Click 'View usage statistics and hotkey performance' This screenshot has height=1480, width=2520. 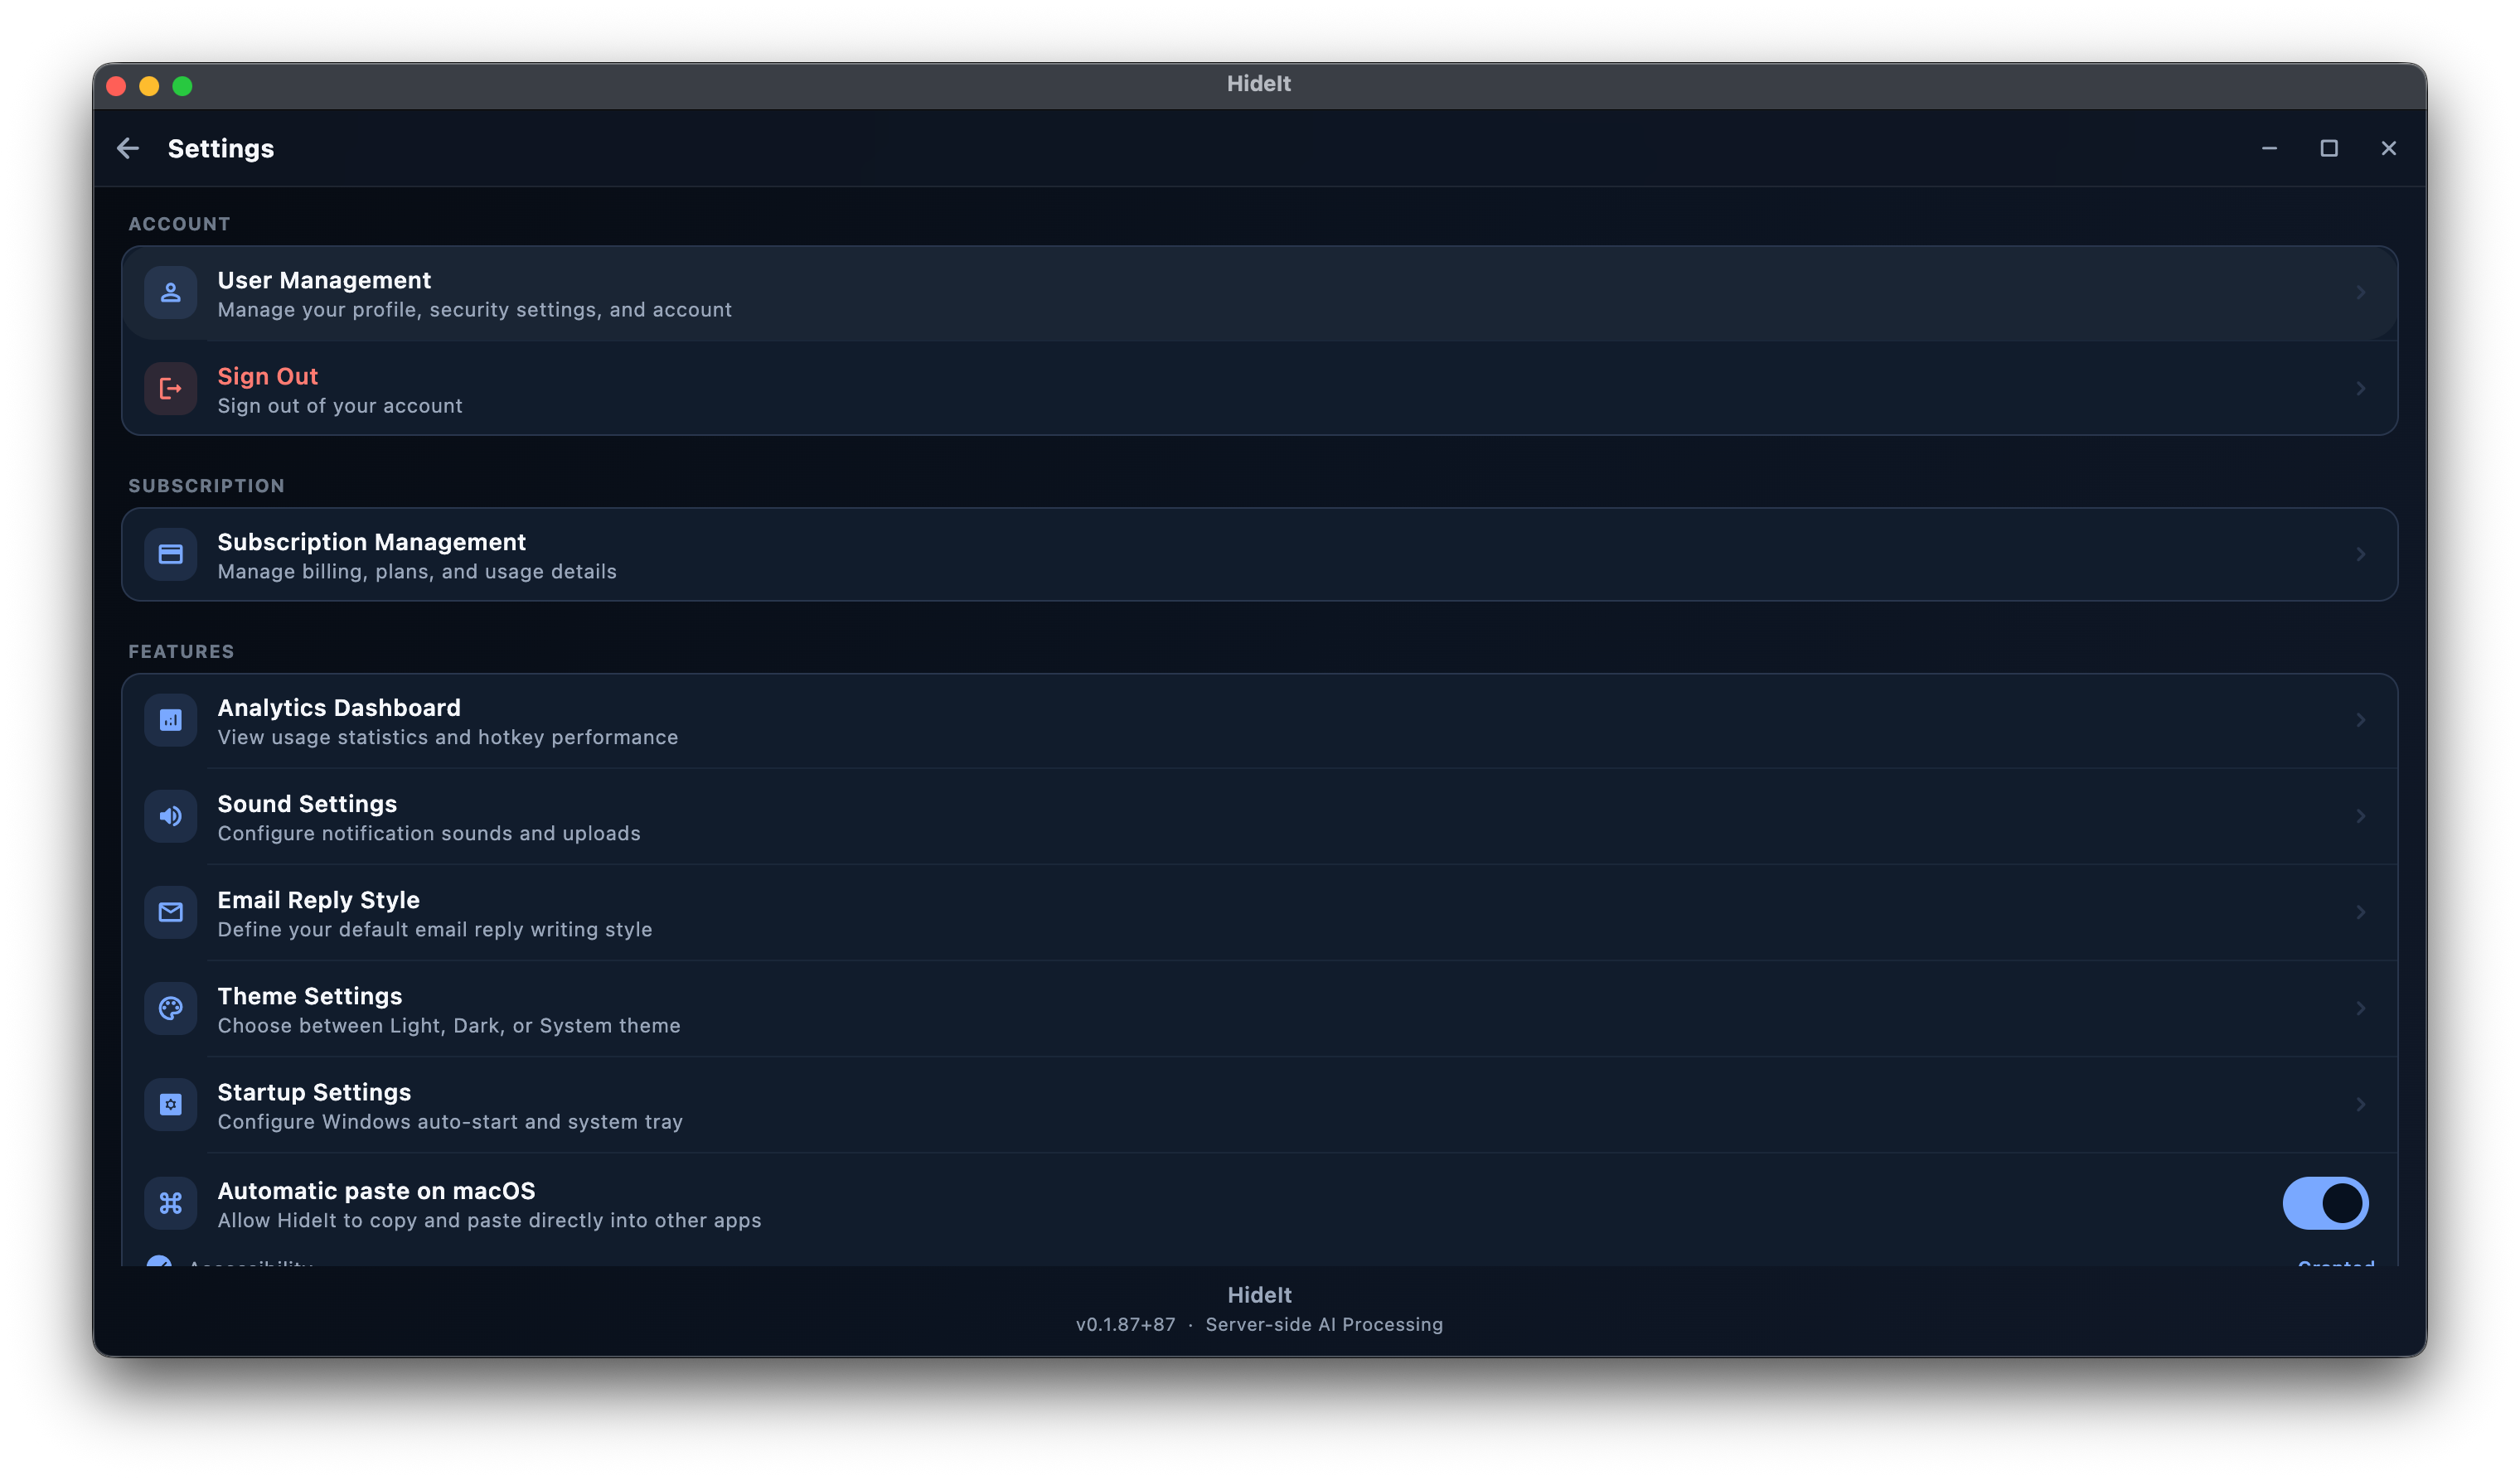(x=448, y=738)
